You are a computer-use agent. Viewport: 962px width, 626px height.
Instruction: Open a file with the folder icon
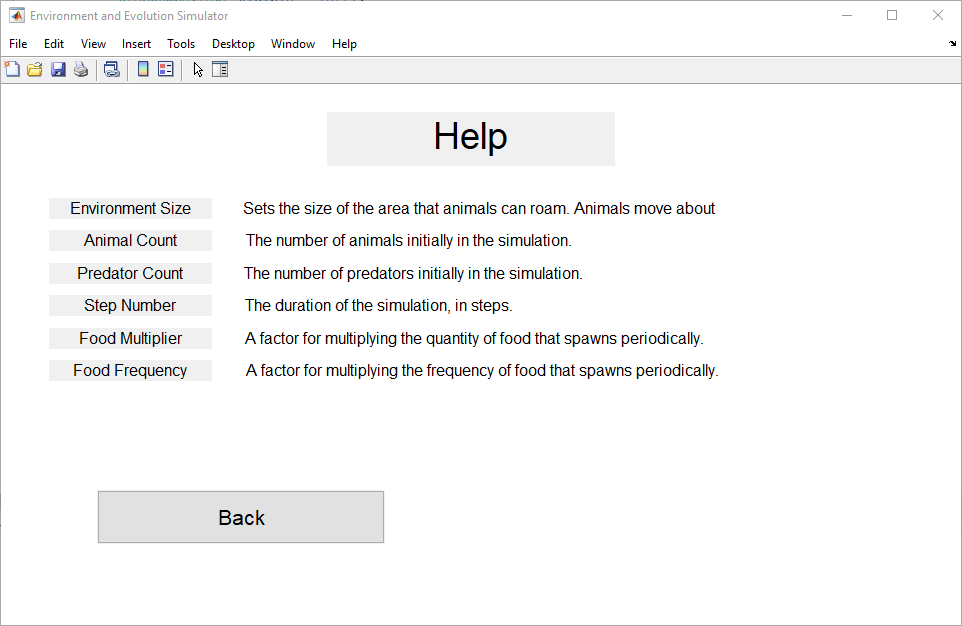(x=35, y=69)
